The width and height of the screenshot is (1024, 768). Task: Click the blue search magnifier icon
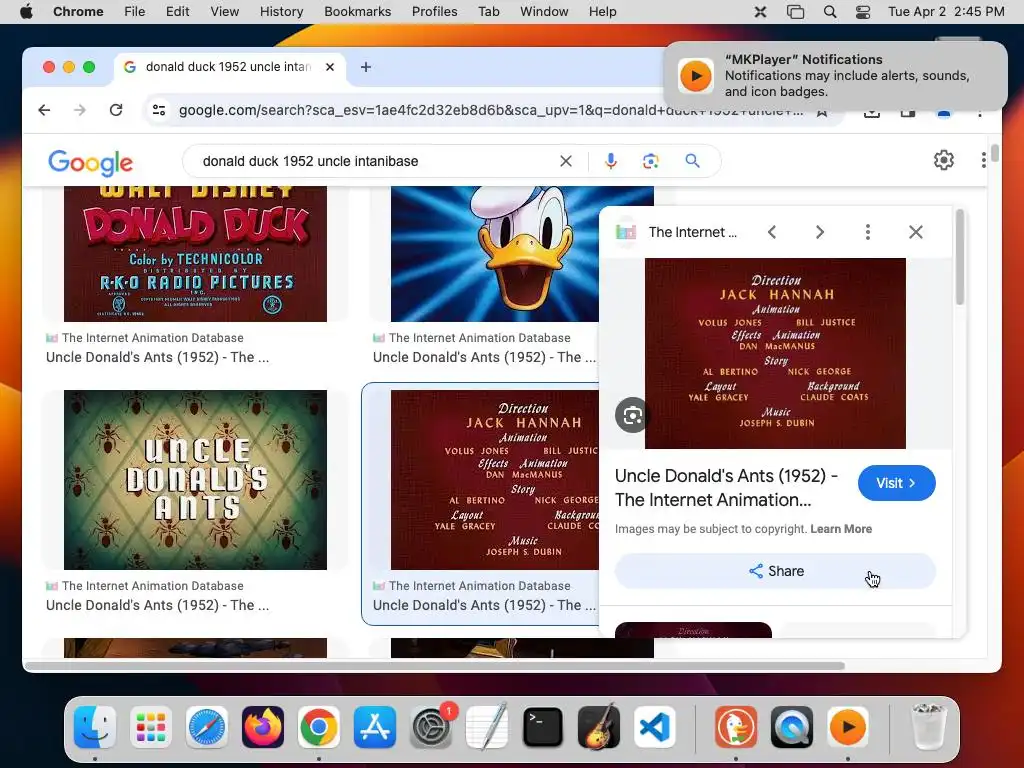692,161
